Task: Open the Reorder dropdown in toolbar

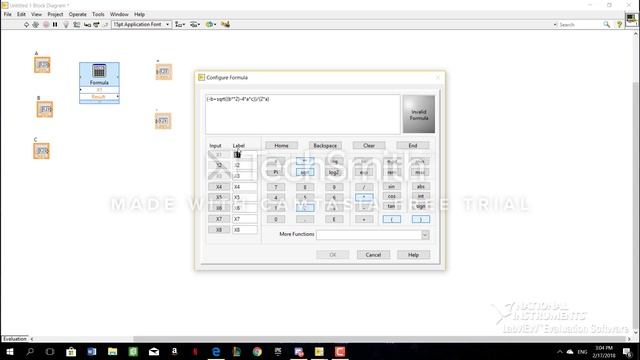Action: (x=211, y=24)
